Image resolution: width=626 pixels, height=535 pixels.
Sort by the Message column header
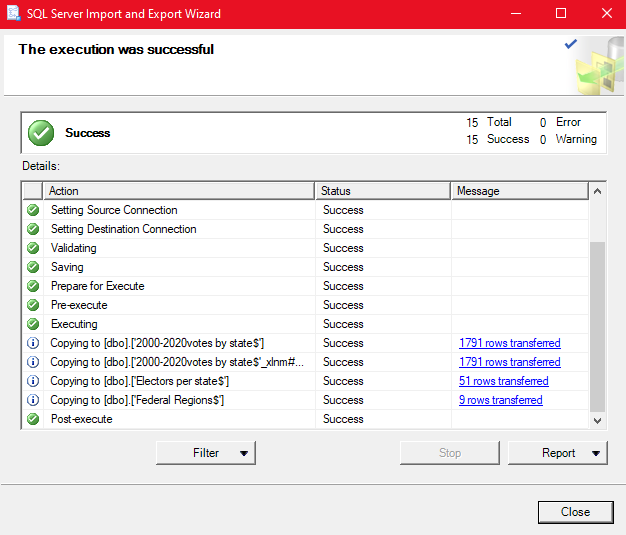click(520, 191)
